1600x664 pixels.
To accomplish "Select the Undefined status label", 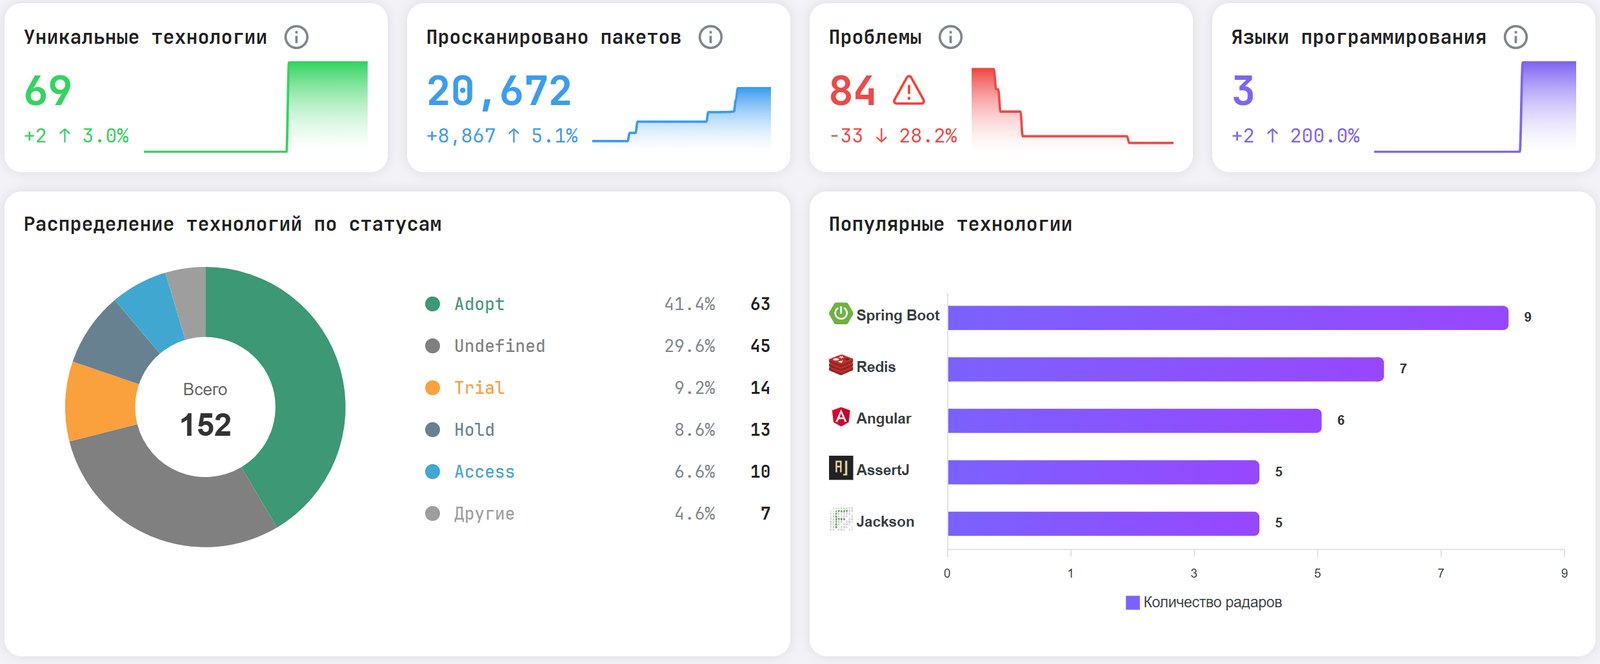I will tap(500, 346).
